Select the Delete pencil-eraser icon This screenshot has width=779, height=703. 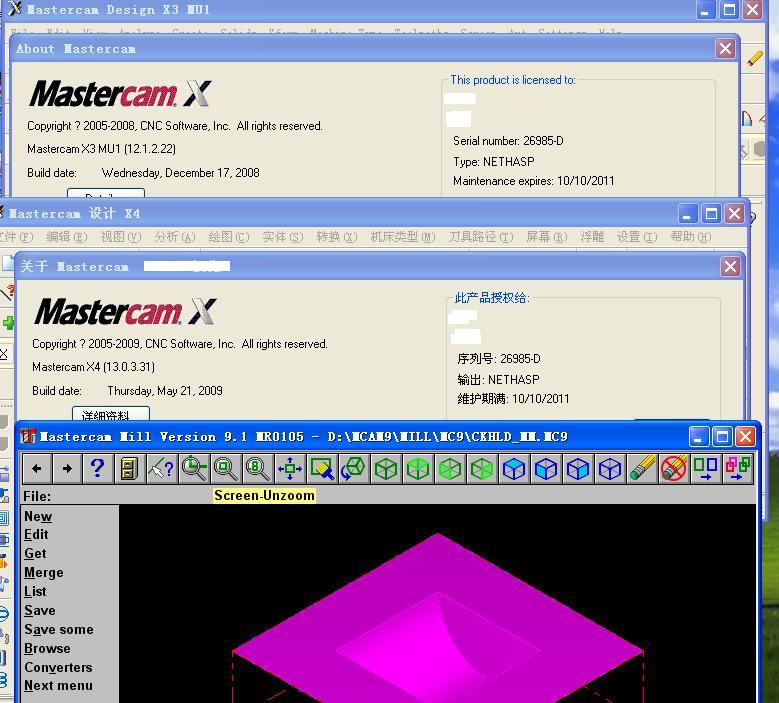[x=642, y=469]
